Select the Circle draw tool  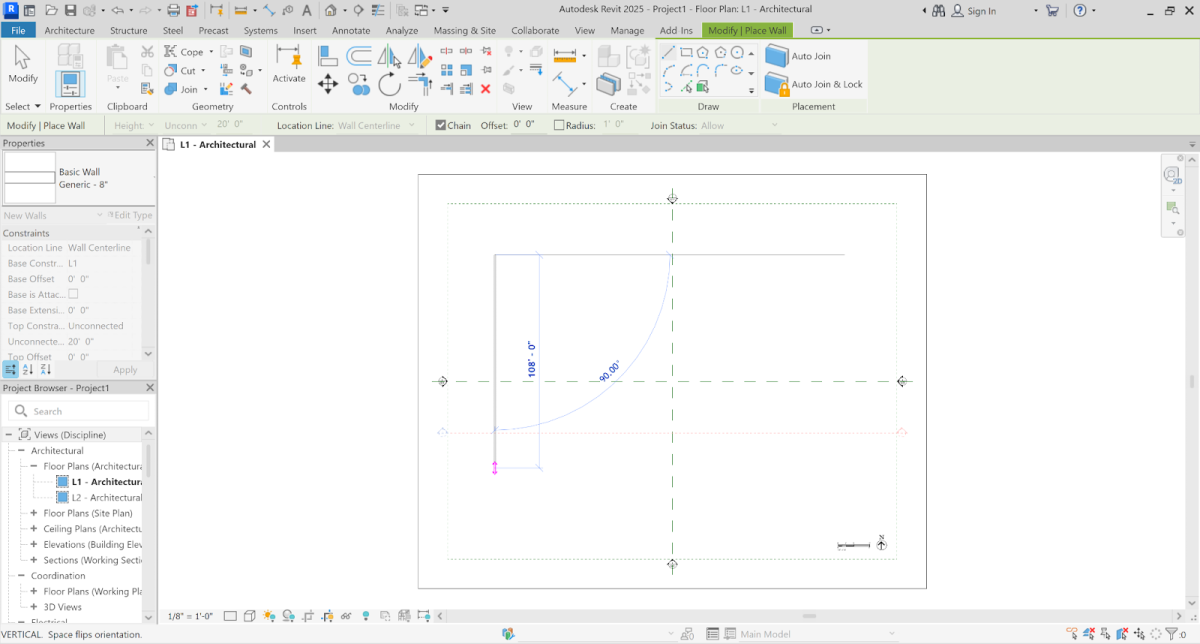[x=737, y=52]
